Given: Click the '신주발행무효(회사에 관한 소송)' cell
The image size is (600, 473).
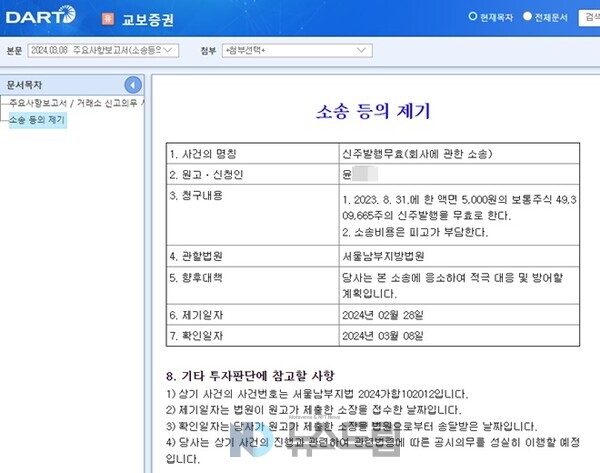Looking at the screenshot, I should click(x=459, y=154).
